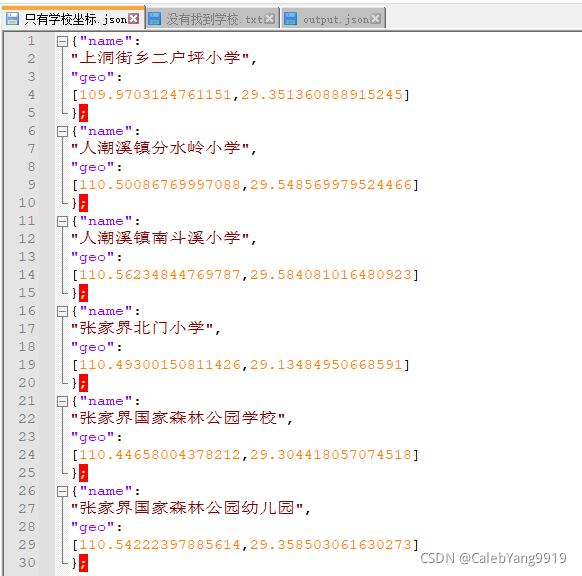Image resolution: width=582 pixels, height=576 pixels.
Task: Click the text "人潮溪镇南斗溪小学"
Action: [160, 238]
